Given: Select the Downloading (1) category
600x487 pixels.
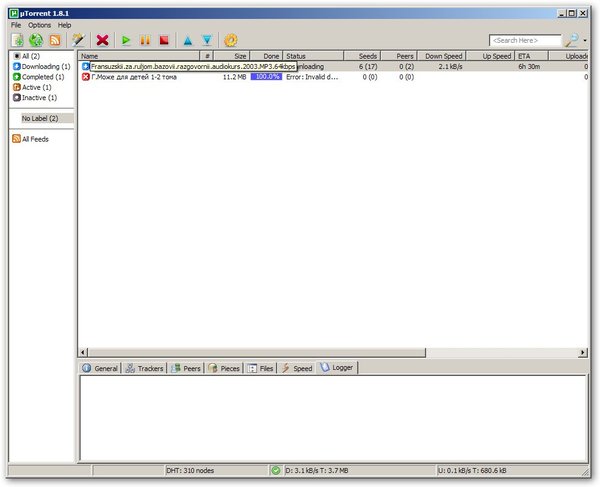Looking at the screenshot, I should (42, 67).
